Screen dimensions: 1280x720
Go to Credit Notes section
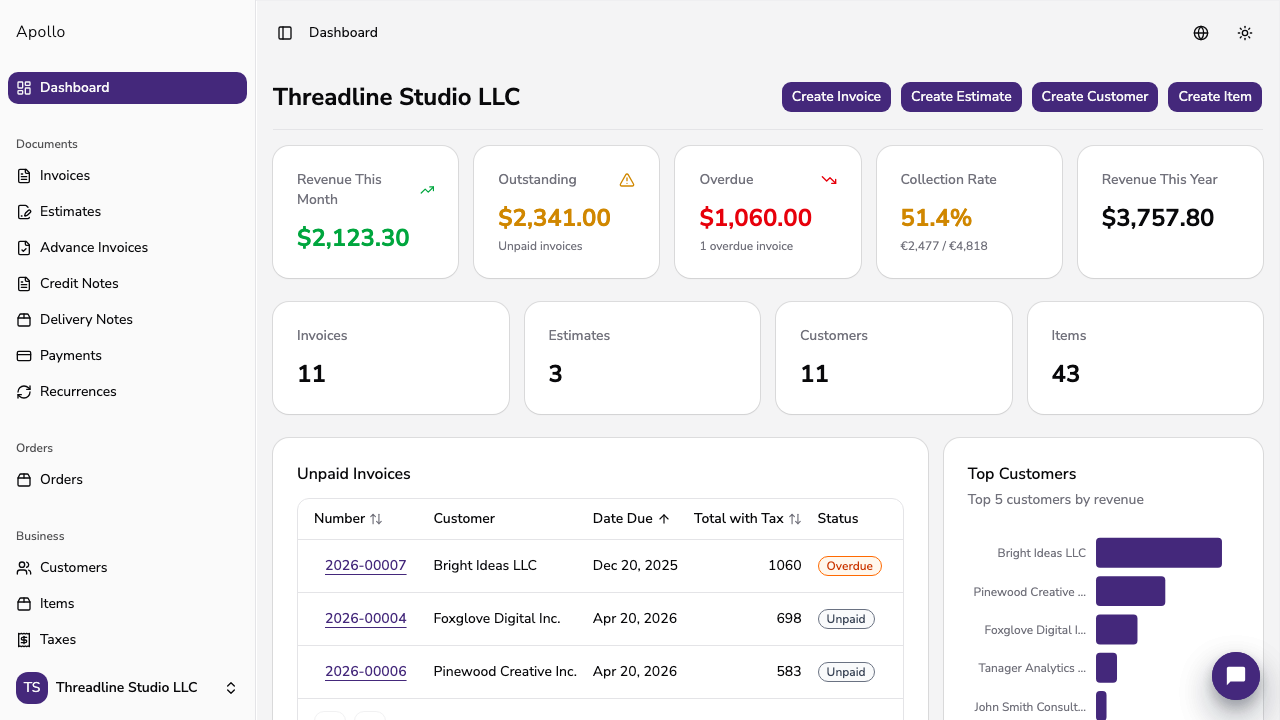pos(79,284)
